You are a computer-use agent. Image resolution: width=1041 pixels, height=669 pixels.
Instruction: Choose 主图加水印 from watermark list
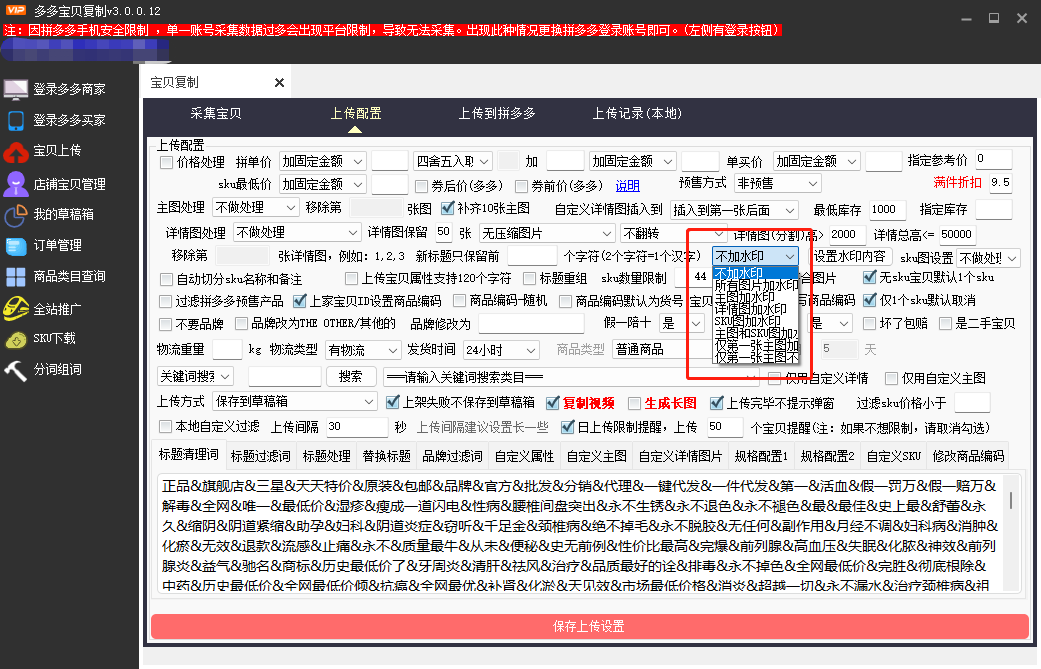756,297
